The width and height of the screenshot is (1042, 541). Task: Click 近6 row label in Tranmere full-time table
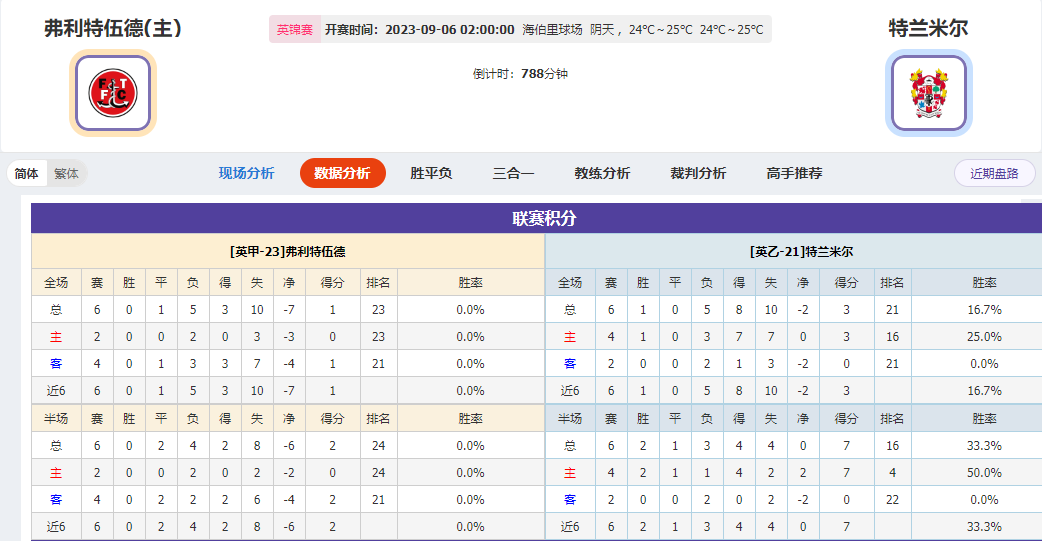[570, 391]
